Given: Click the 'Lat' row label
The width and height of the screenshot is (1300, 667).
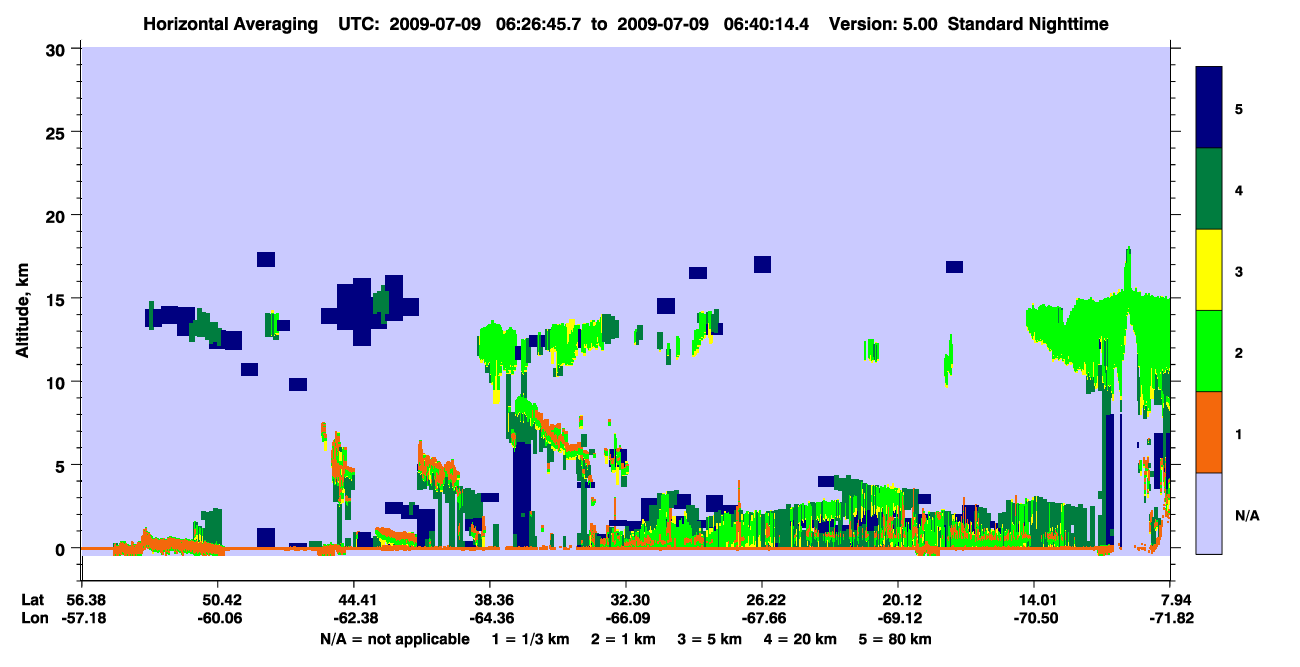Looking at the screenshot, I should 33,600.
